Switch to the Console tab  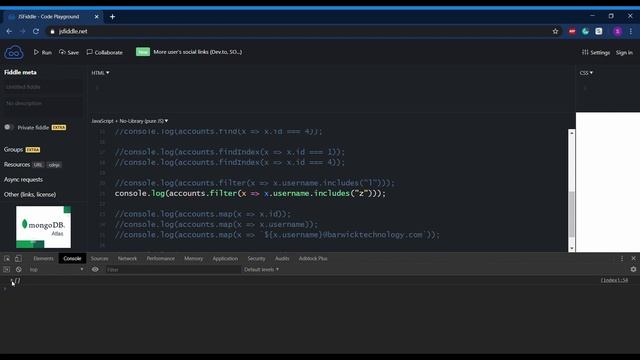72,258
